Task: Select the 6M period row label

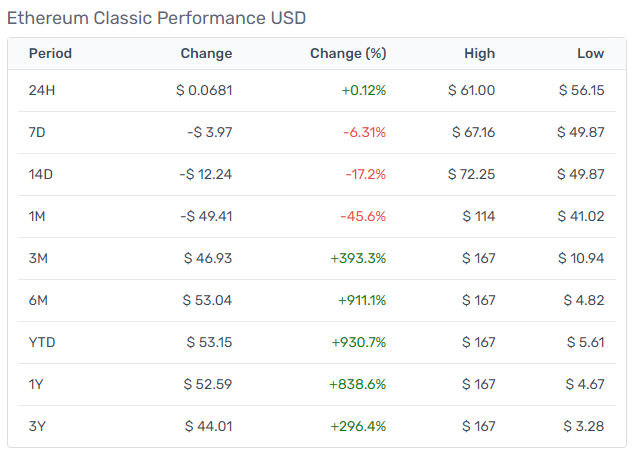Action: [38, 301]
